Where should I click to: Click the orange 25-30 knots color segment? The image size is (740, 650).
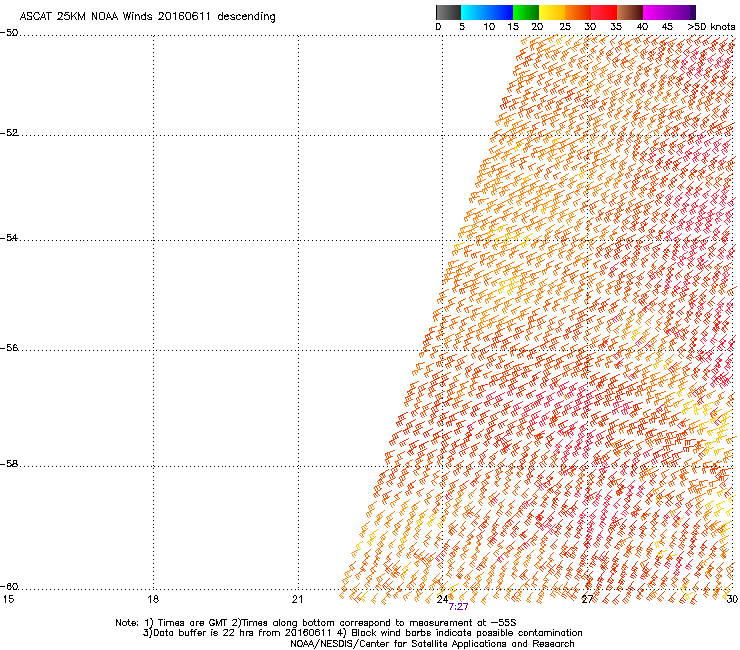pos(578,12)
